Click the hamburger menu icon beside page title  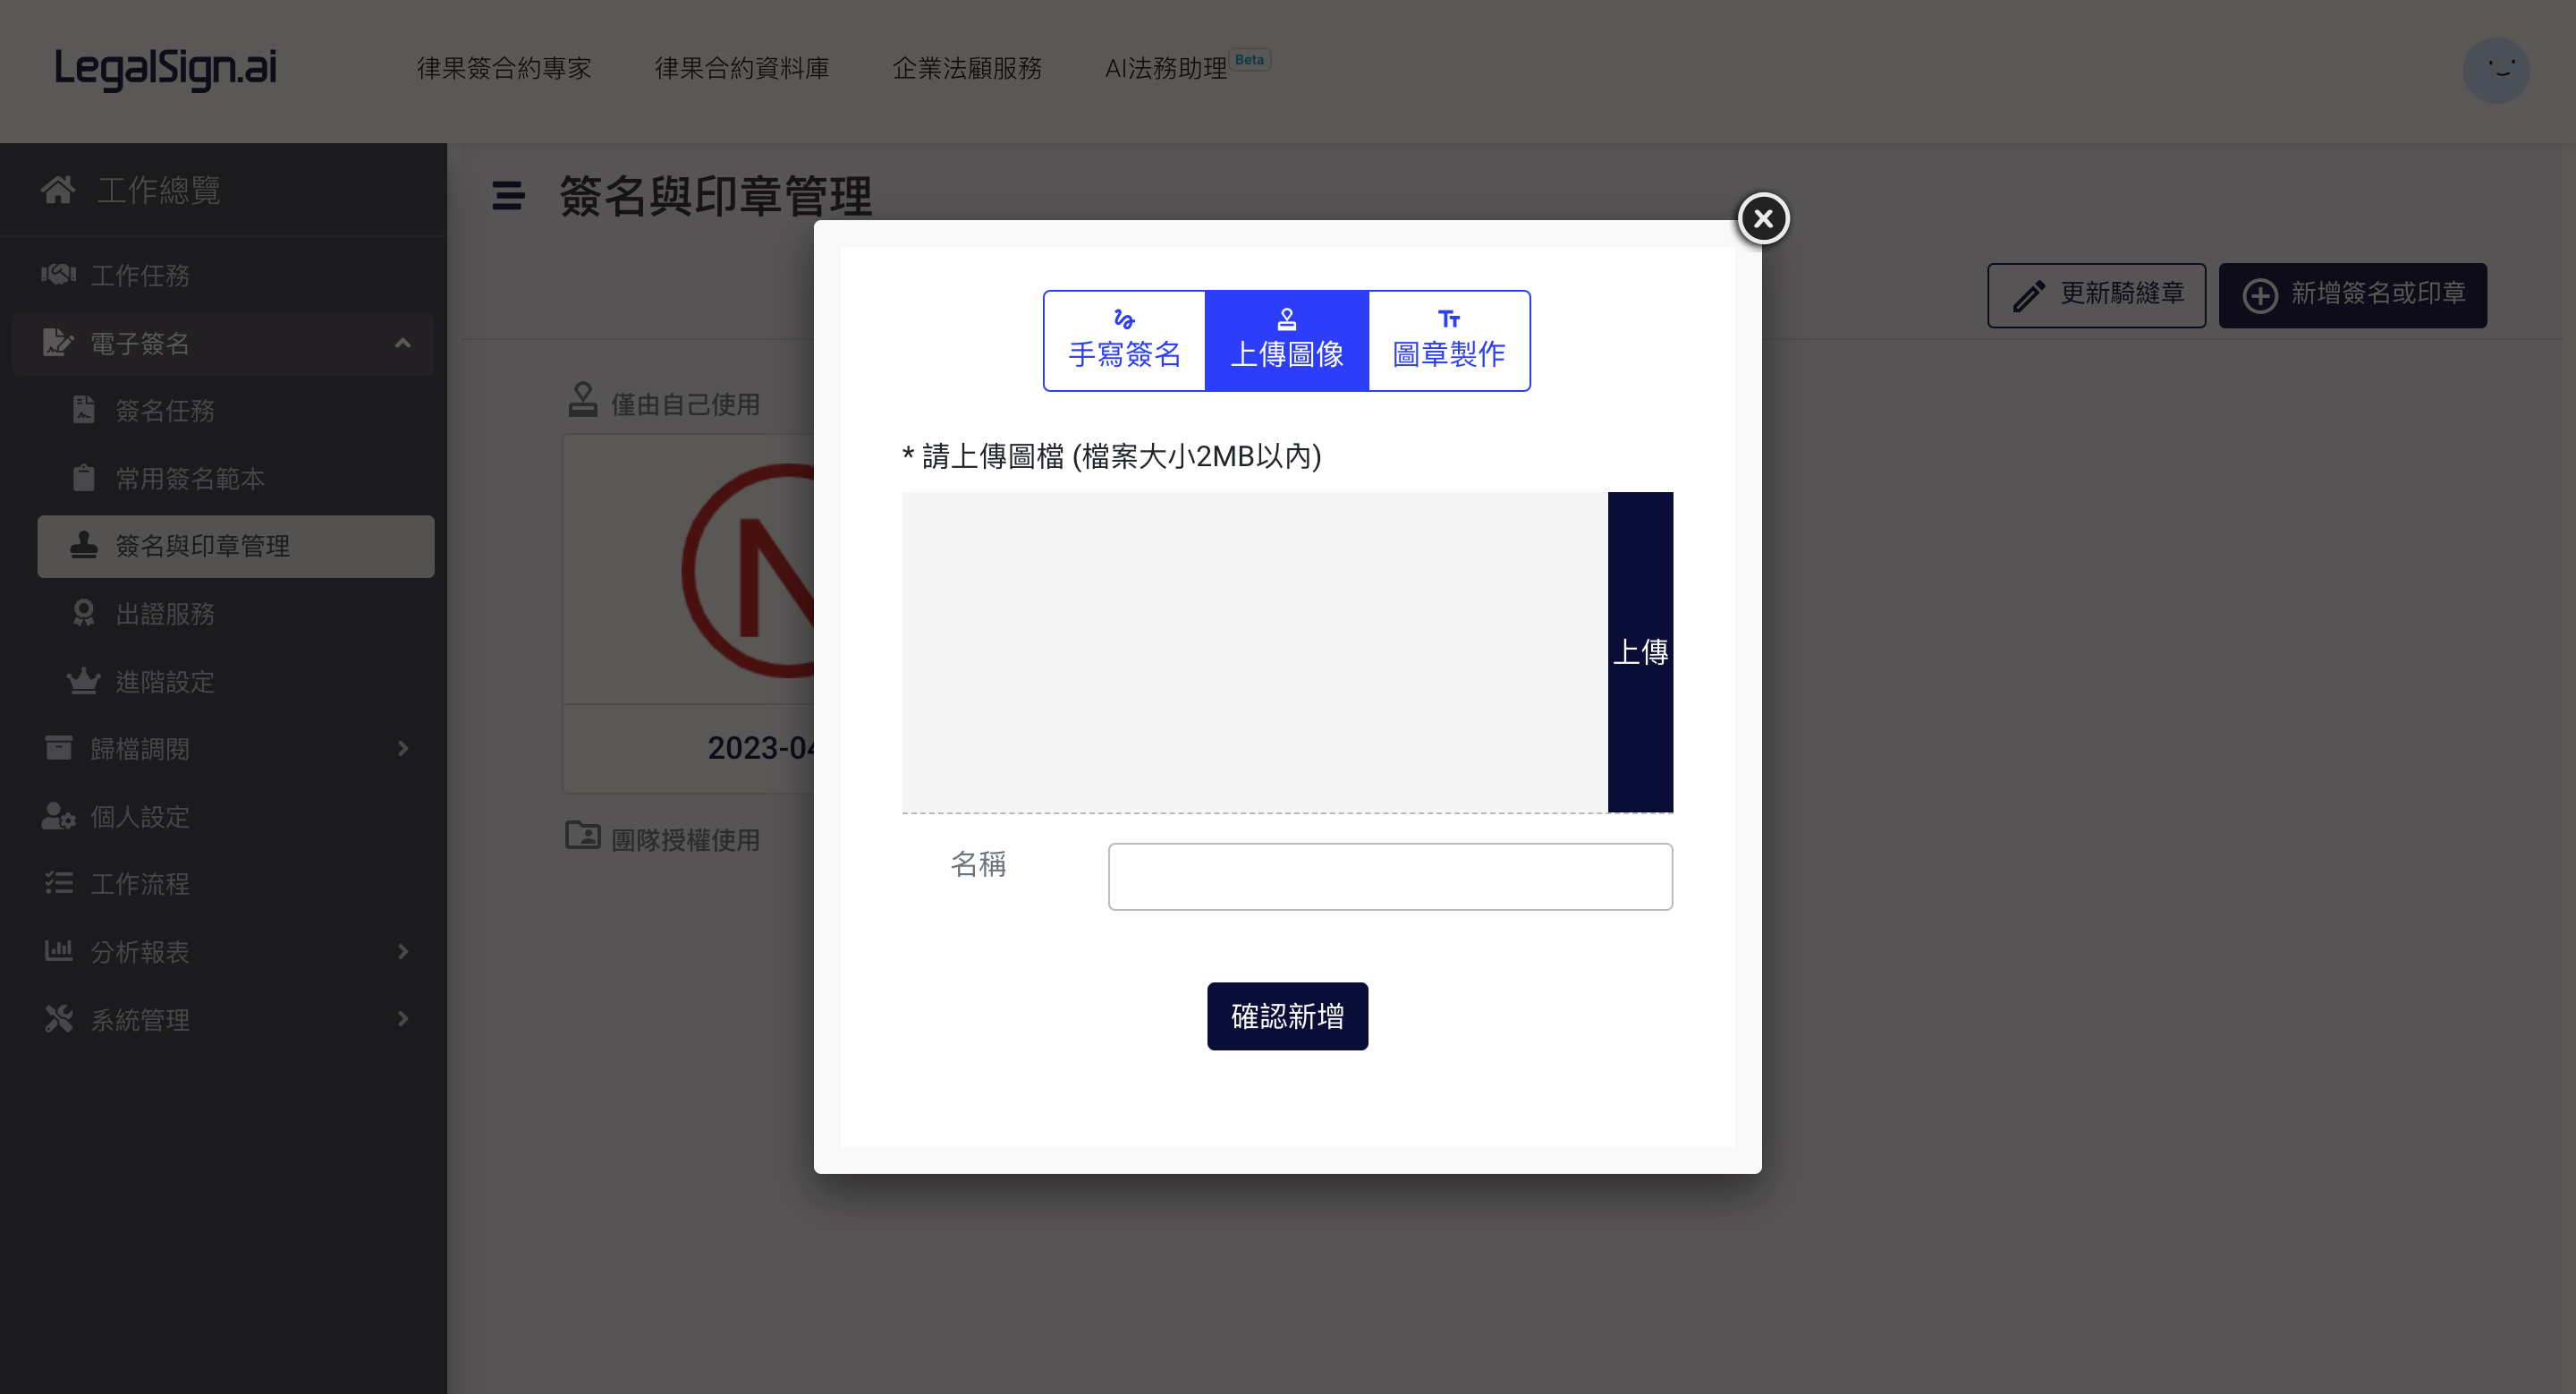(x=508, y=195)
